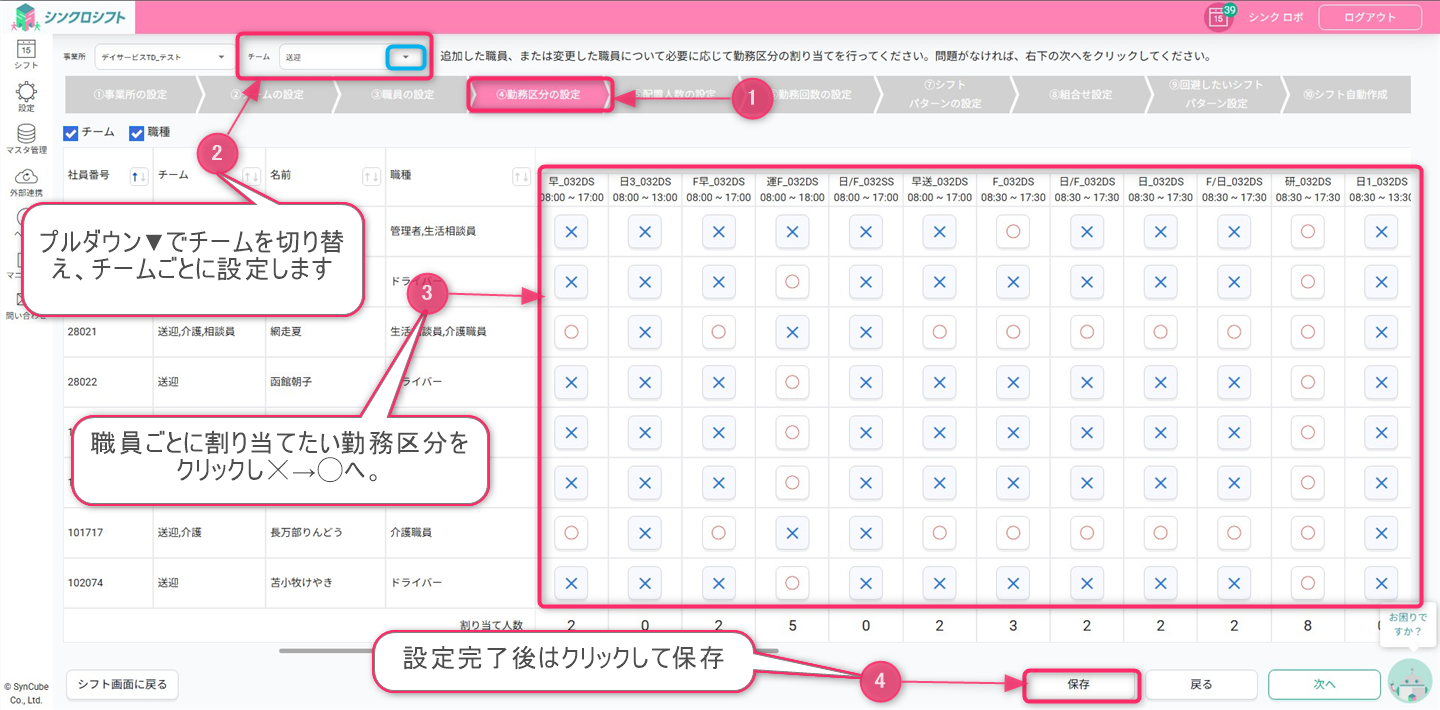Open the シフト calendar icon in sidebar

click(26, 50)
